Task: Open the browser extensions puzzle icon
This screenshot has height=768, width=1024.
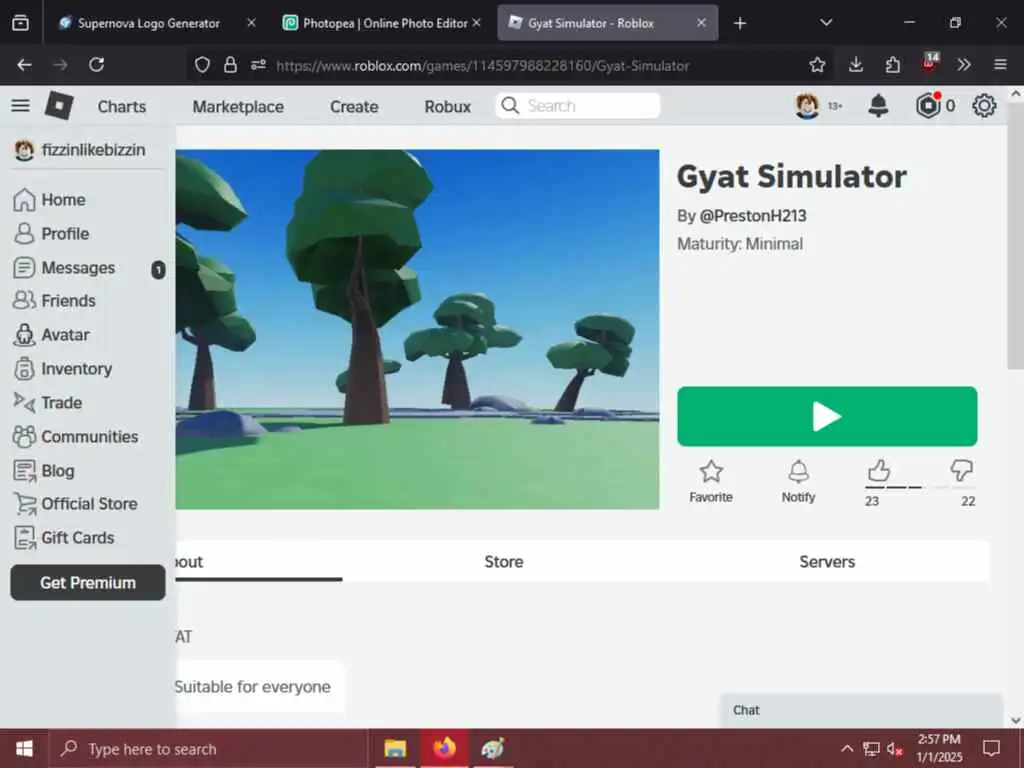Action: 893,65
